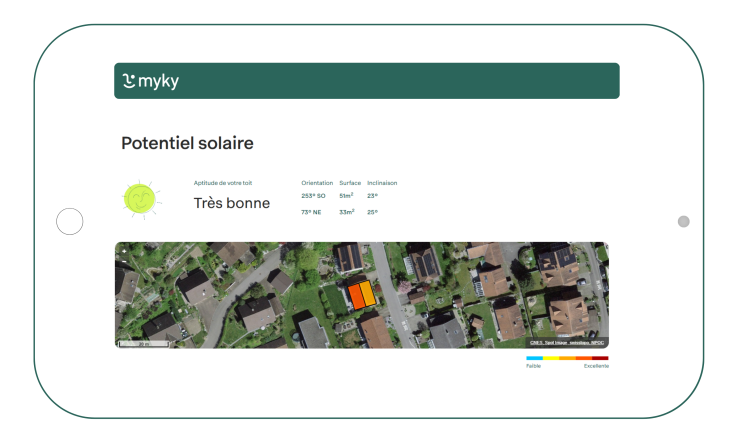738x443 pixels.
Task: Zoom in on the map with plus
Action: pyautogui.click(x=124, y=252)
